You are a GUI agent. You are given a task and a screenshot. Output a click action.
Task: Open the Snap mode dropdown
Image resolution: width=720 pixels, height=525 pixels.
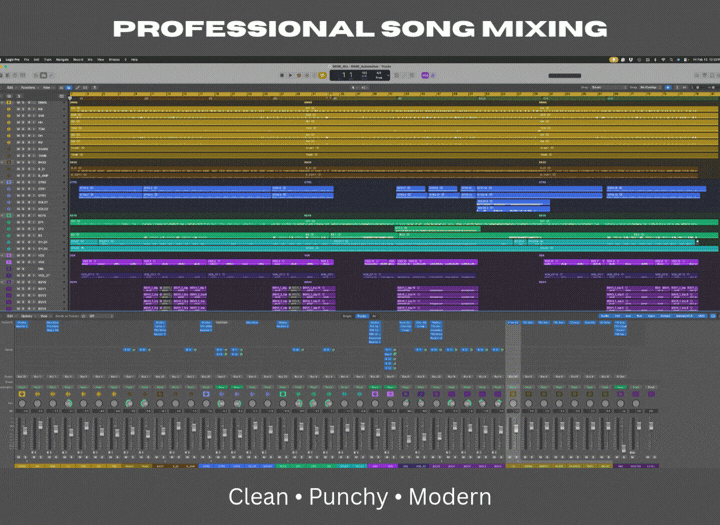[609, 87]
